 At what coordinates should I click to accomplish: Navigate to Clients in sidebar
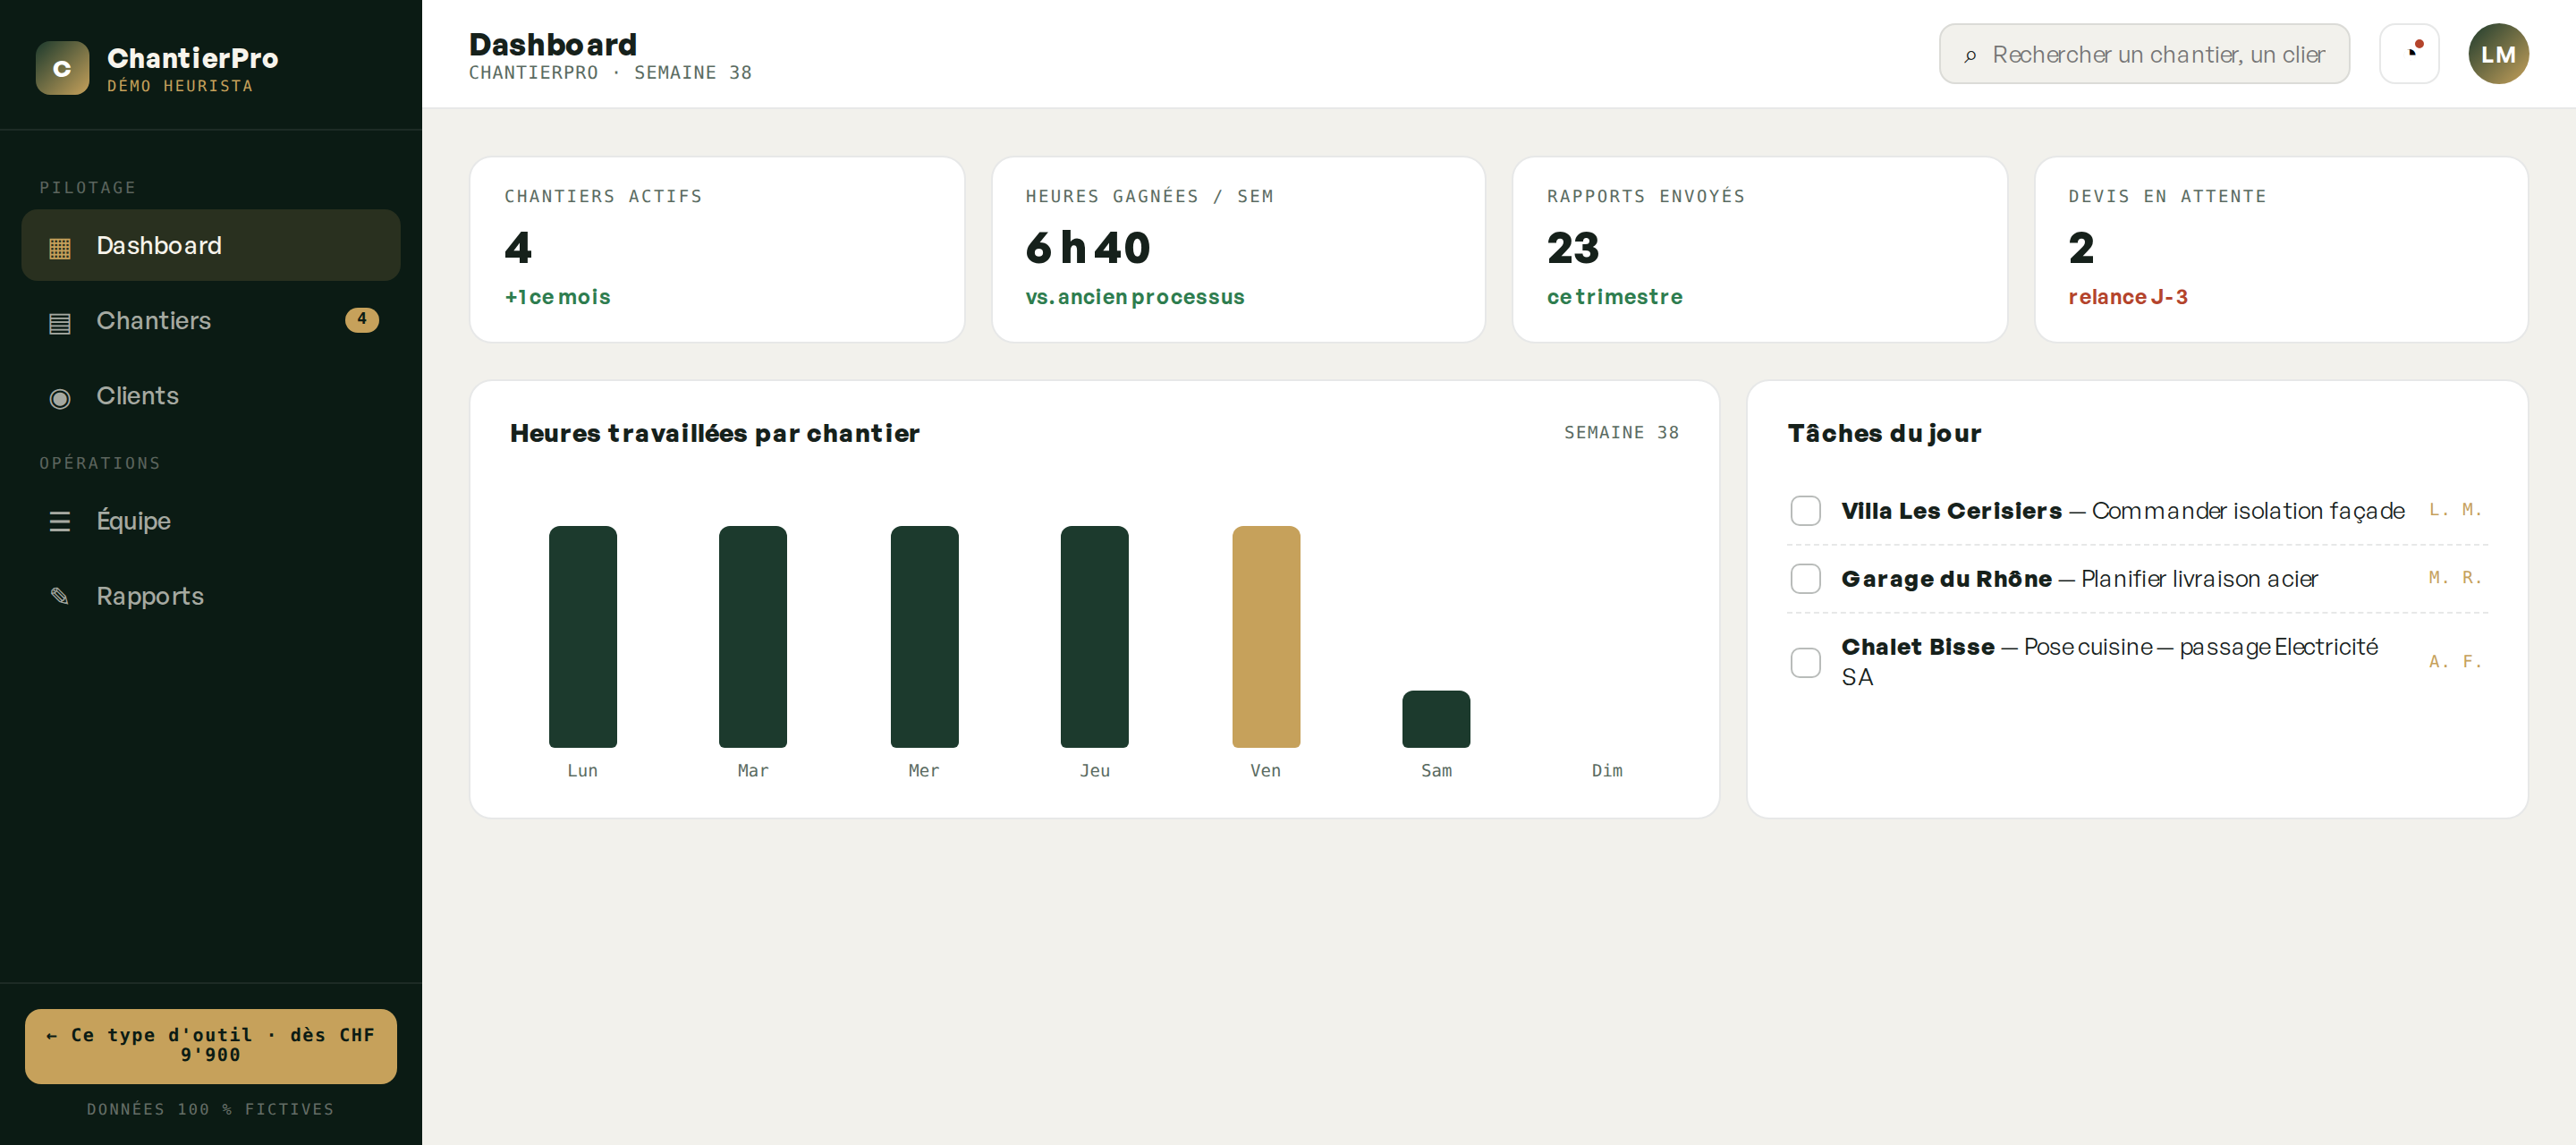(x=211, y=395)
